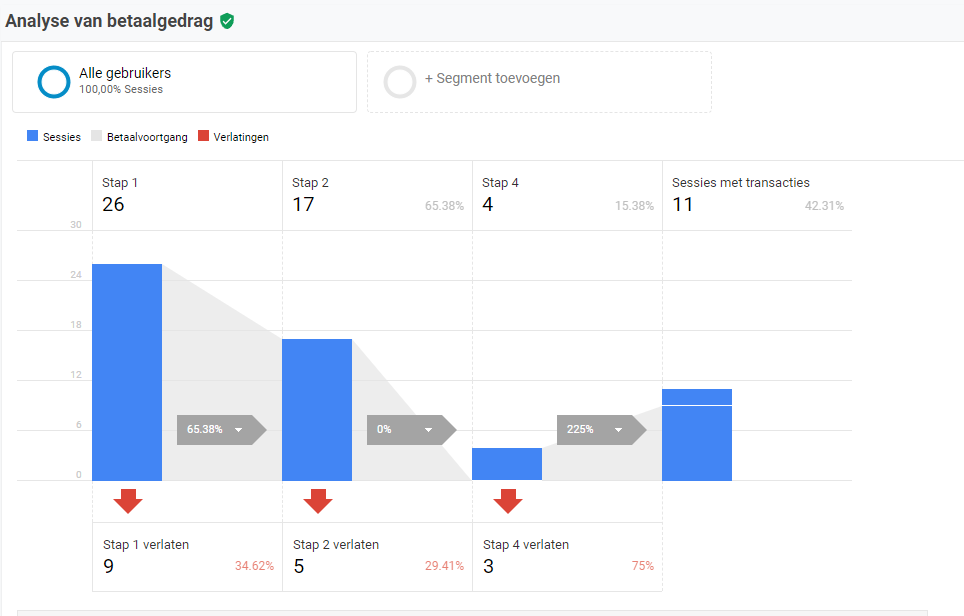Click the blue Sessies legend swatch
Screen dimensions: 964x616
[x=33, y=136]
